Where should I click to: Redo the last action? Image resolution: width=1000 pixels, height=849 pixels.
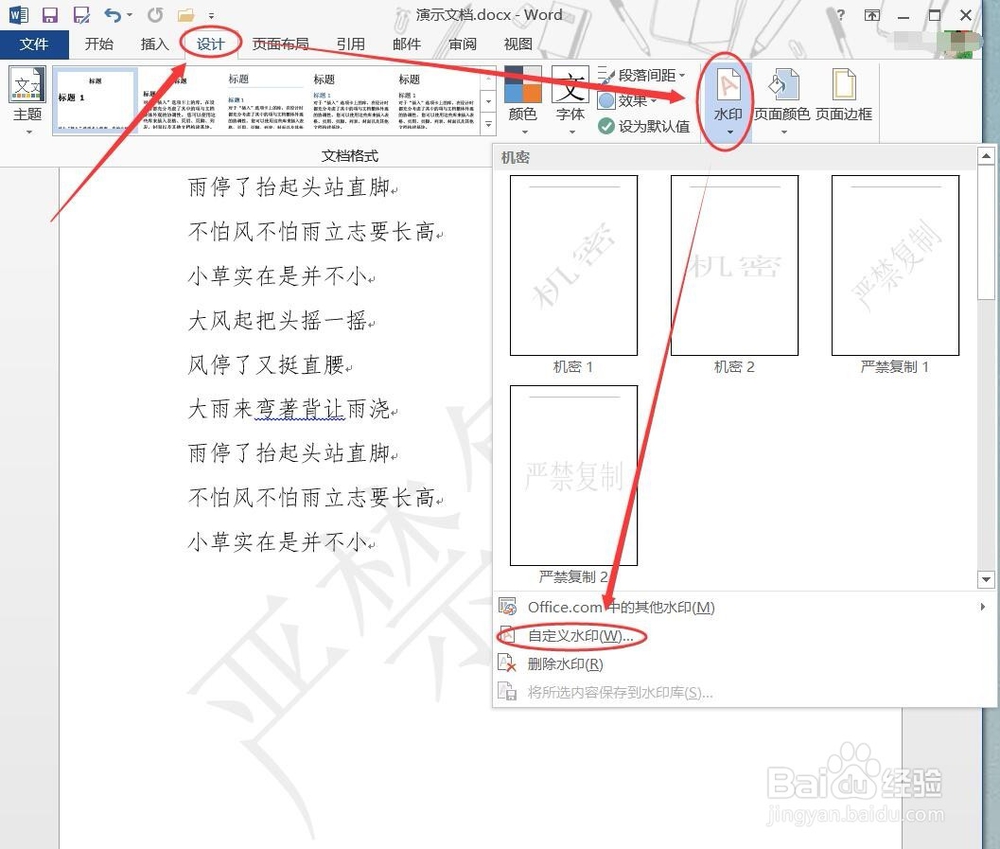[155, 15]
